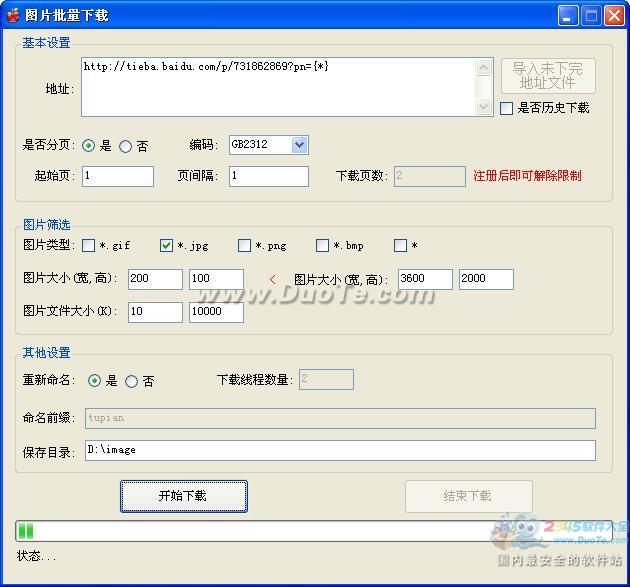
Task: Minimize the 图片批量下载 window
Action: (x=568, y=16)
